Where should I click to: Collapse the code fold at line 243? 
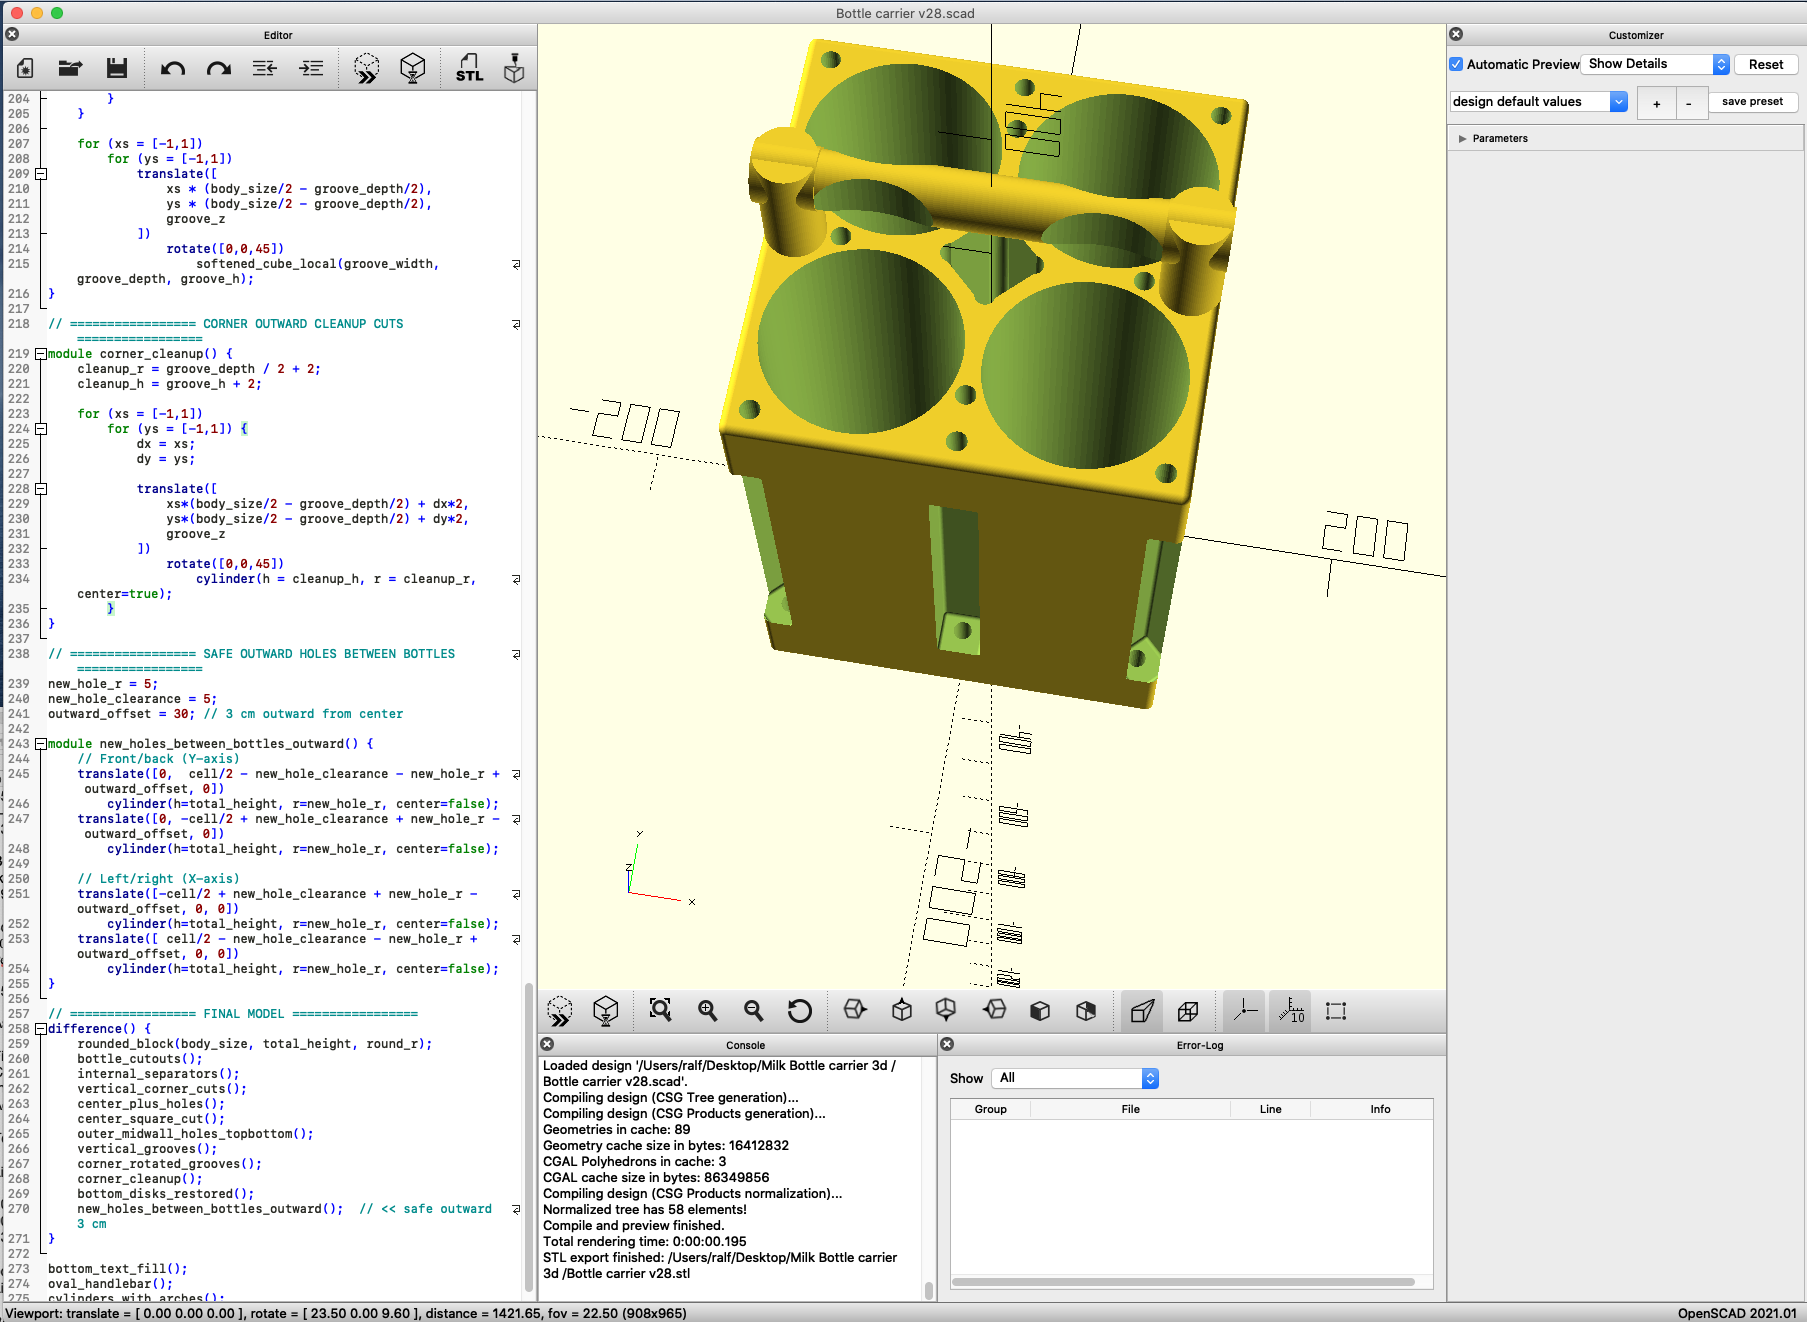click(x=41, y=744)
